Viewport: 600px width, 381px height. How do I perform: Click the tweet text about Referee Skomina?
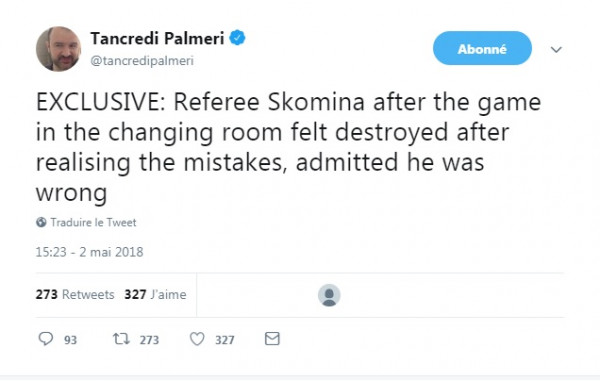tap(288, 147)
